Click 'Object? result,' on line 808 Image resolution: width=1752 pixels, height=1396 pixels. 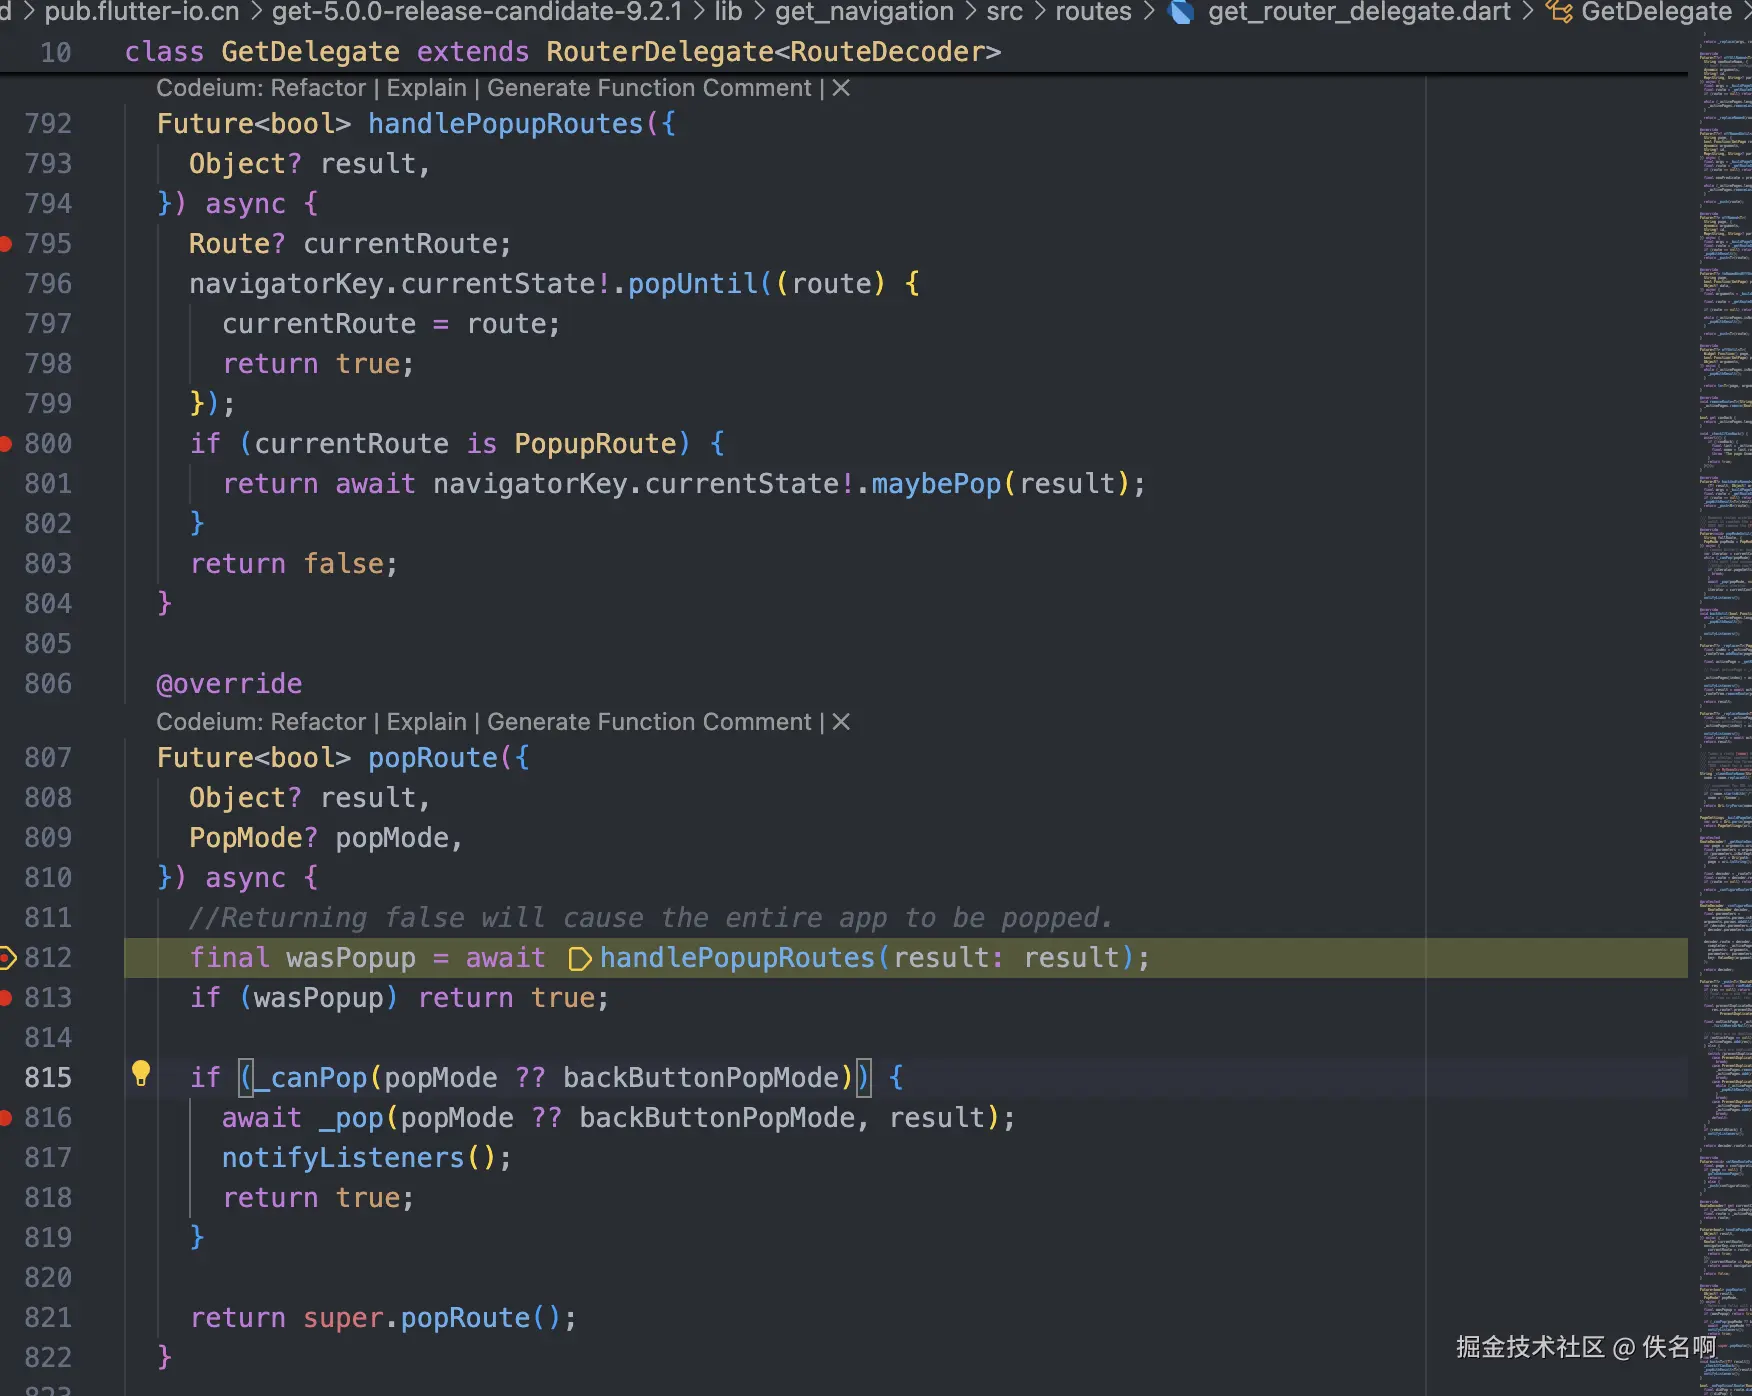tap(310, 798)
